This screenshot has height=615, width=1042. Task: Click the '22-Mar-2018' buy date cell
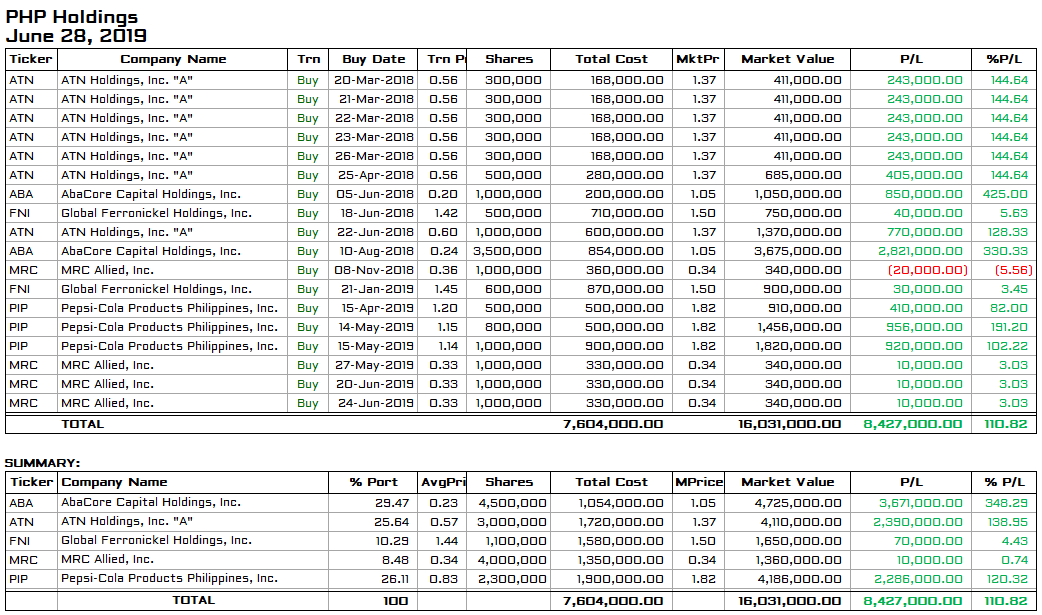pos(374,118)
